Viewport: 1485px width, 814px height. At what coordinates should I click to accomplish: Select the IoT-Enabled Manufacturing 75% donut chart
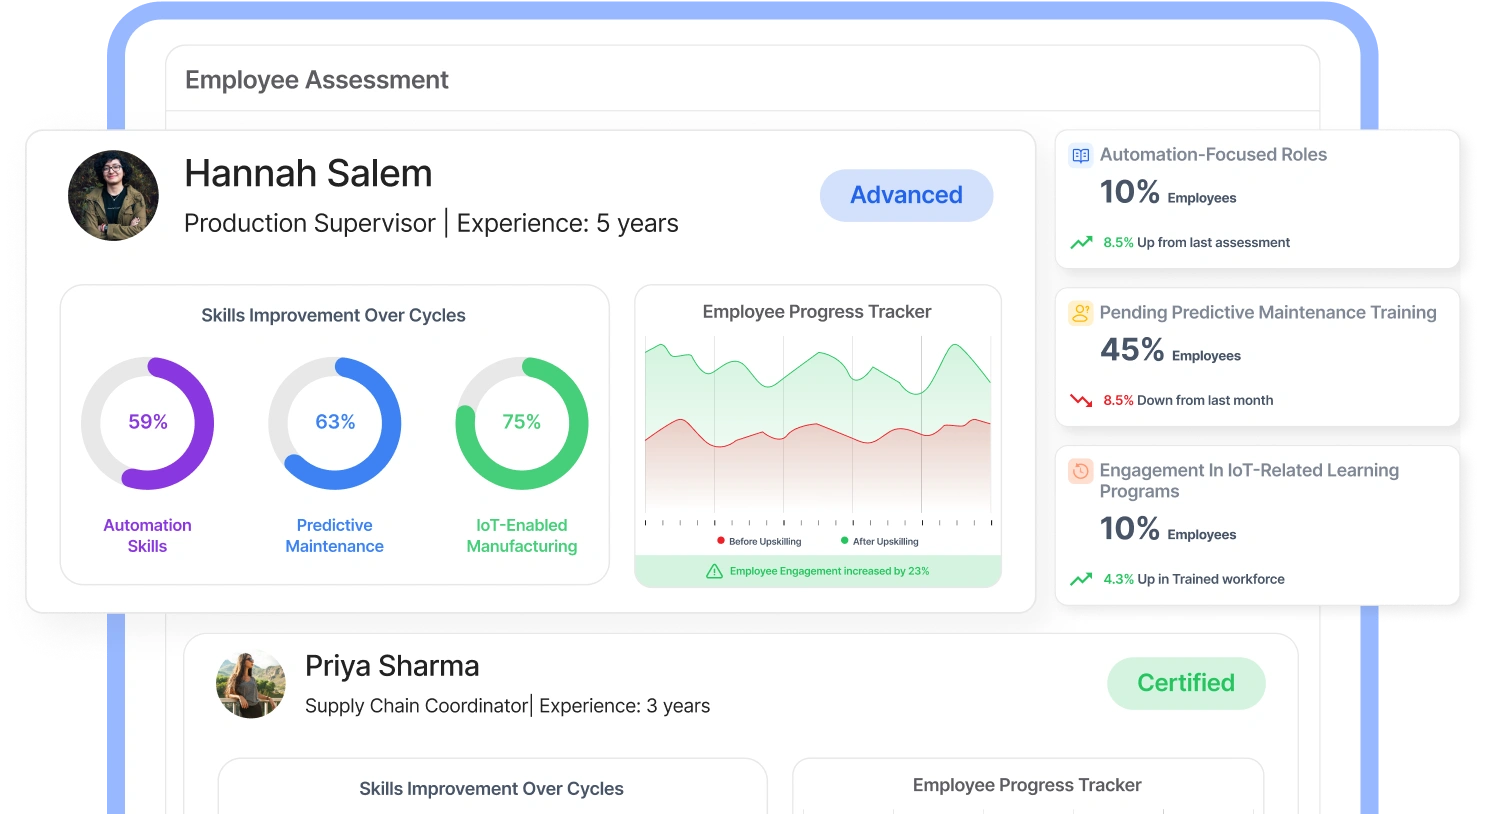pyautogui.click(x=522, y=423)
